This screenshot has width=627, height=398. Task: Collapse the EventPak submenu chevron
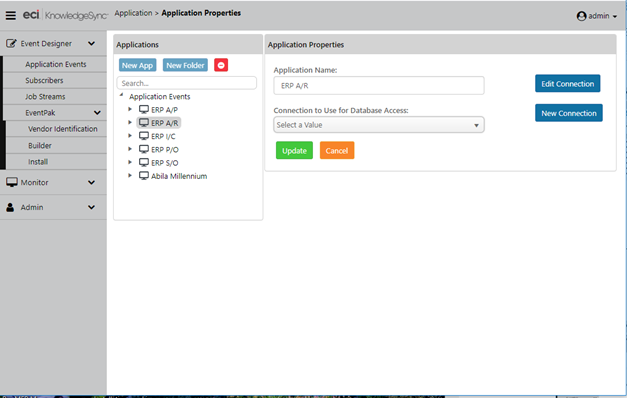tap(97, 113)
